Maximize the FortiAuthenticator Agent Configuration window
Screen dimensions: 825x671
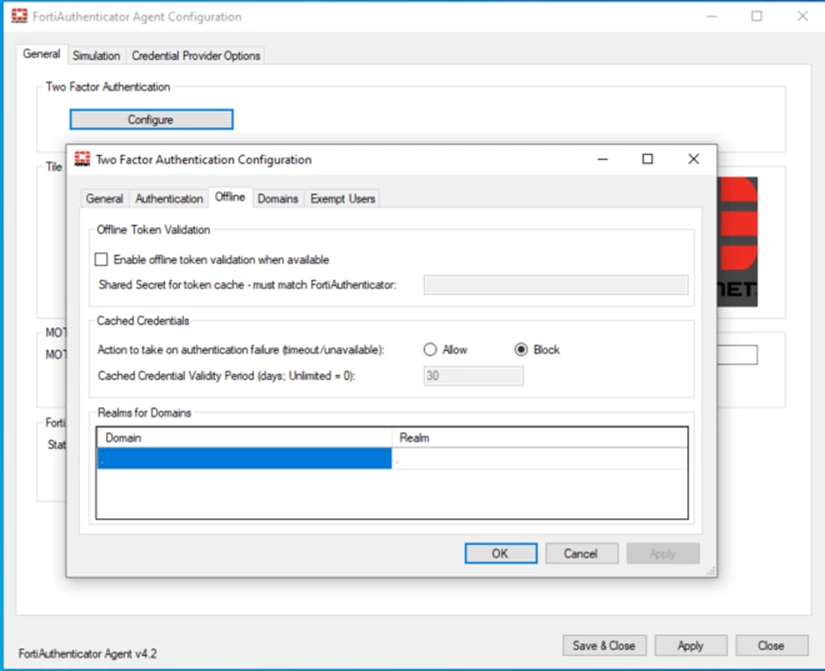(757, 16)
